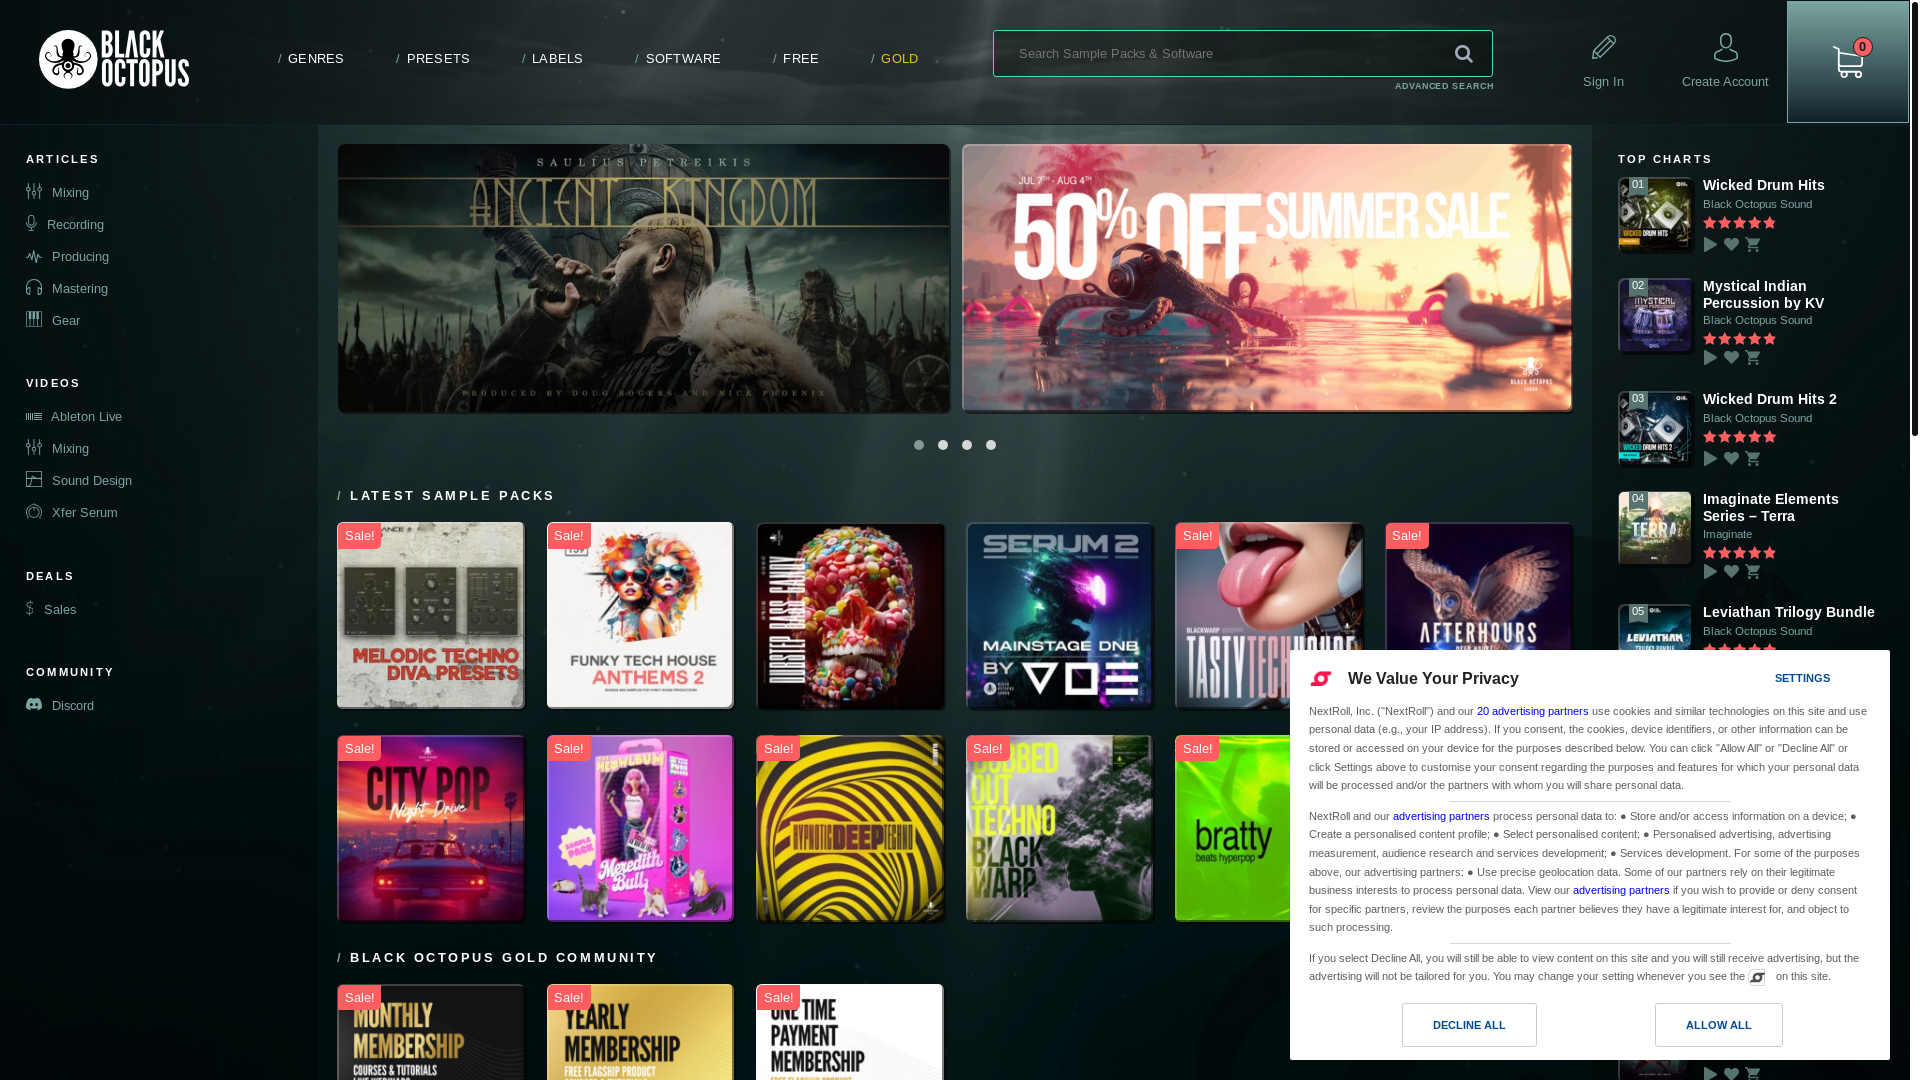This screenshot has width=1920, height=1080.
Task: Open Melodic Techno Diva Presets pack
Action: click(431, 615)
